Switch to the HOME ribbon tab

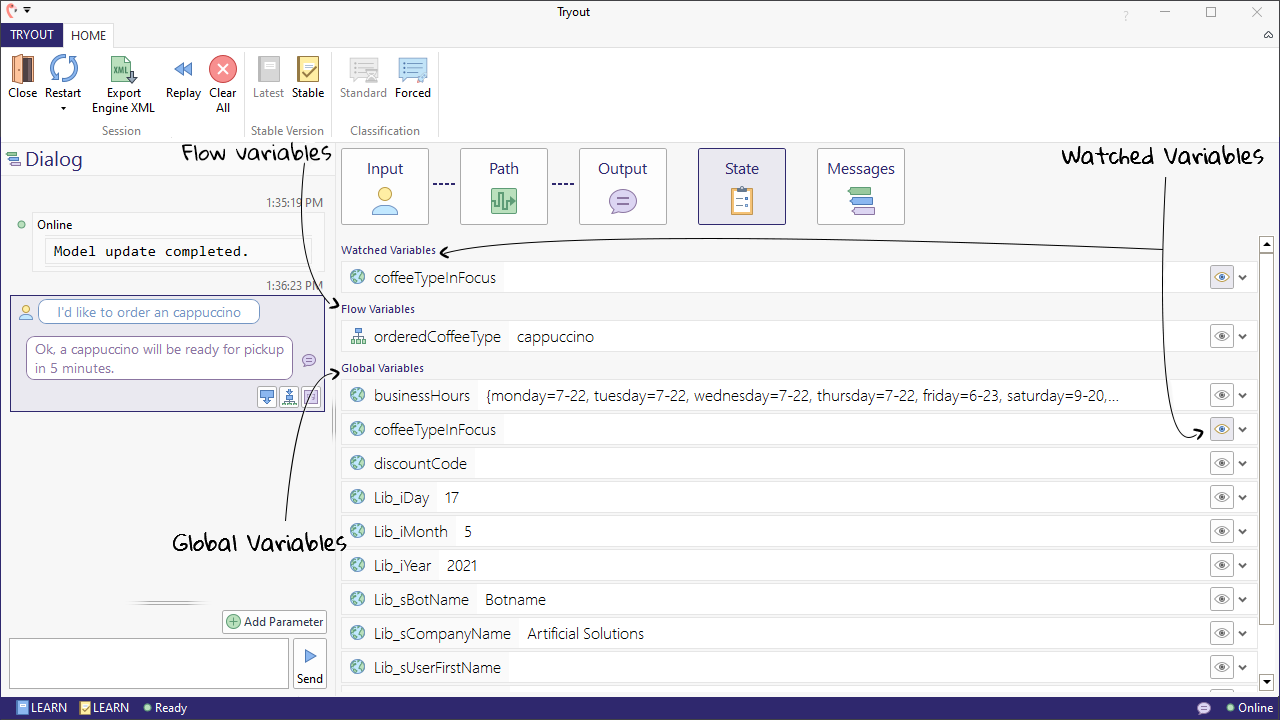(x=89, y=35)
